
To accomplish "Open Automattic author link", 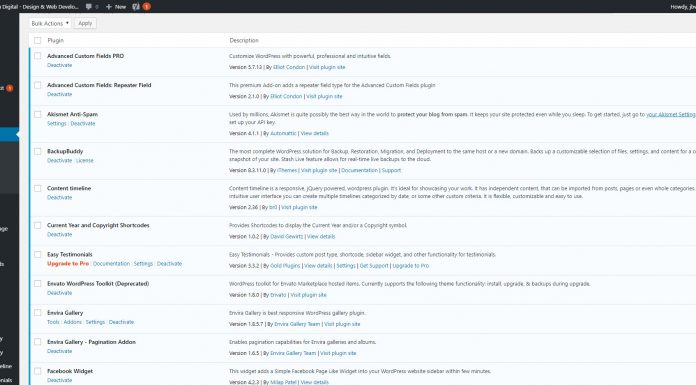I will coord(283,133).
